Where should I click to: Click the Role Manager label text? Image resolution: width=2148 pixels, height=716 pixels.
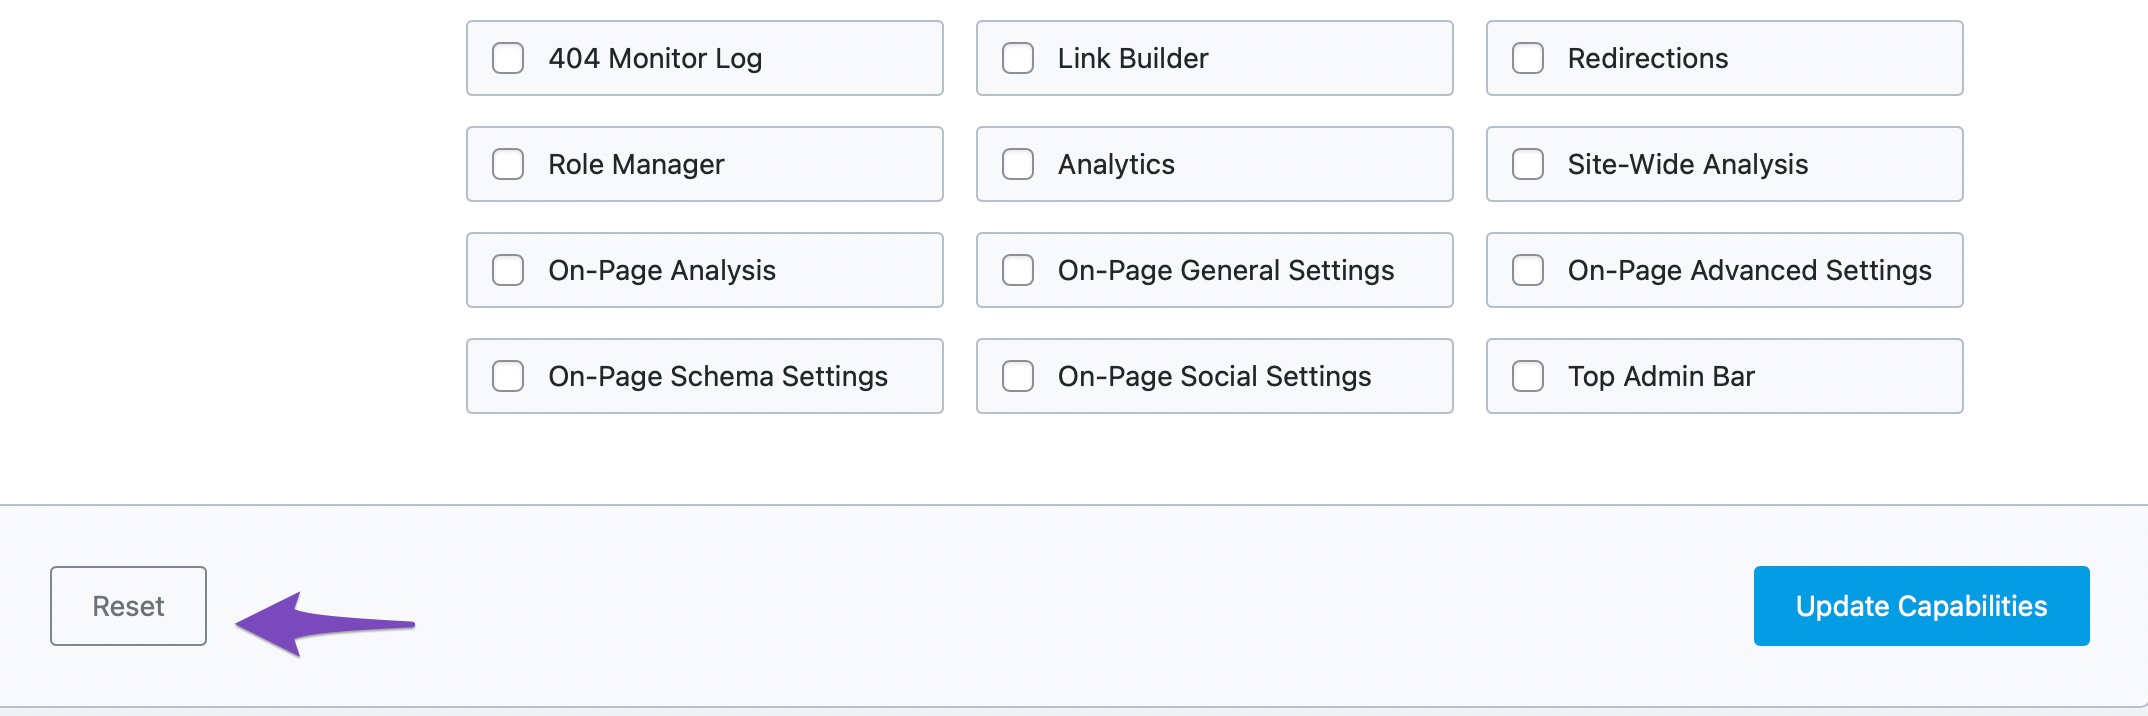tap(636, 164)
